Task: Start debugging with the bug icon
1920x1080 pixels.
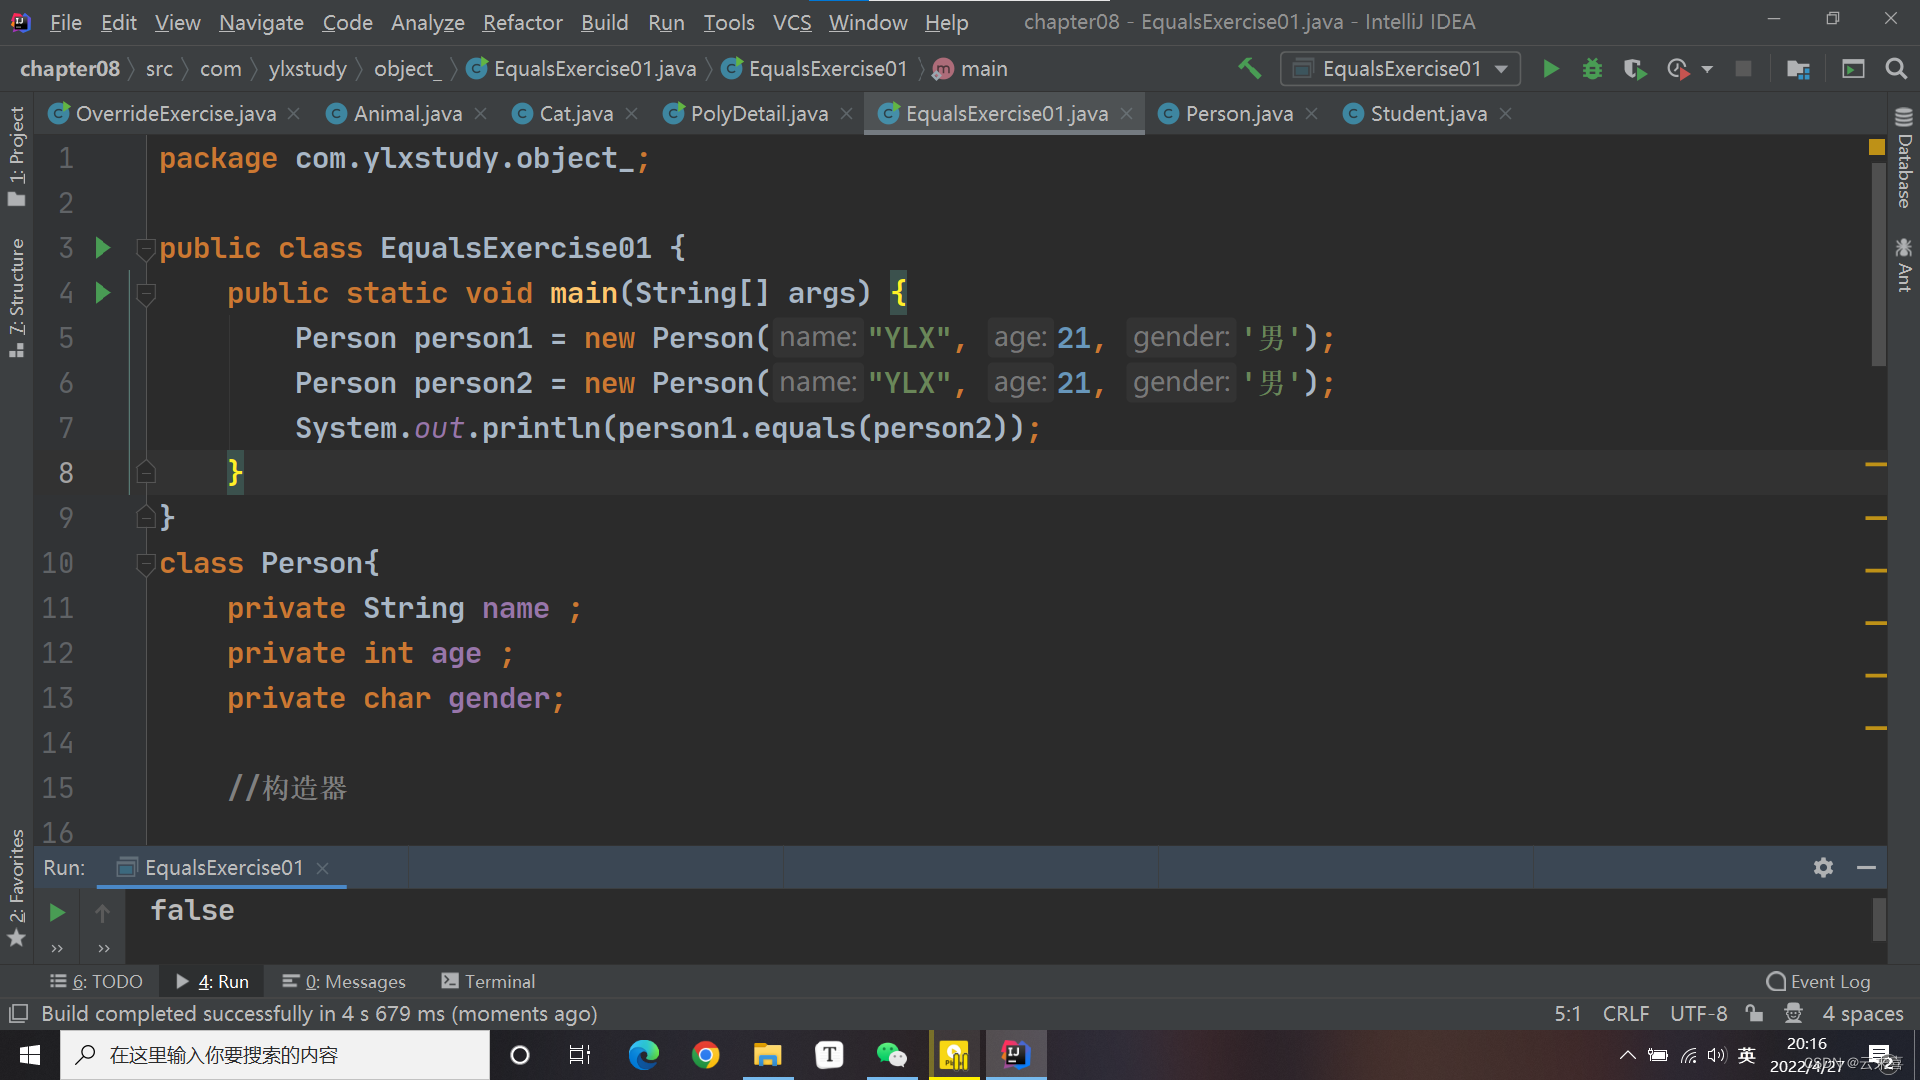Action: (1592, 69)
